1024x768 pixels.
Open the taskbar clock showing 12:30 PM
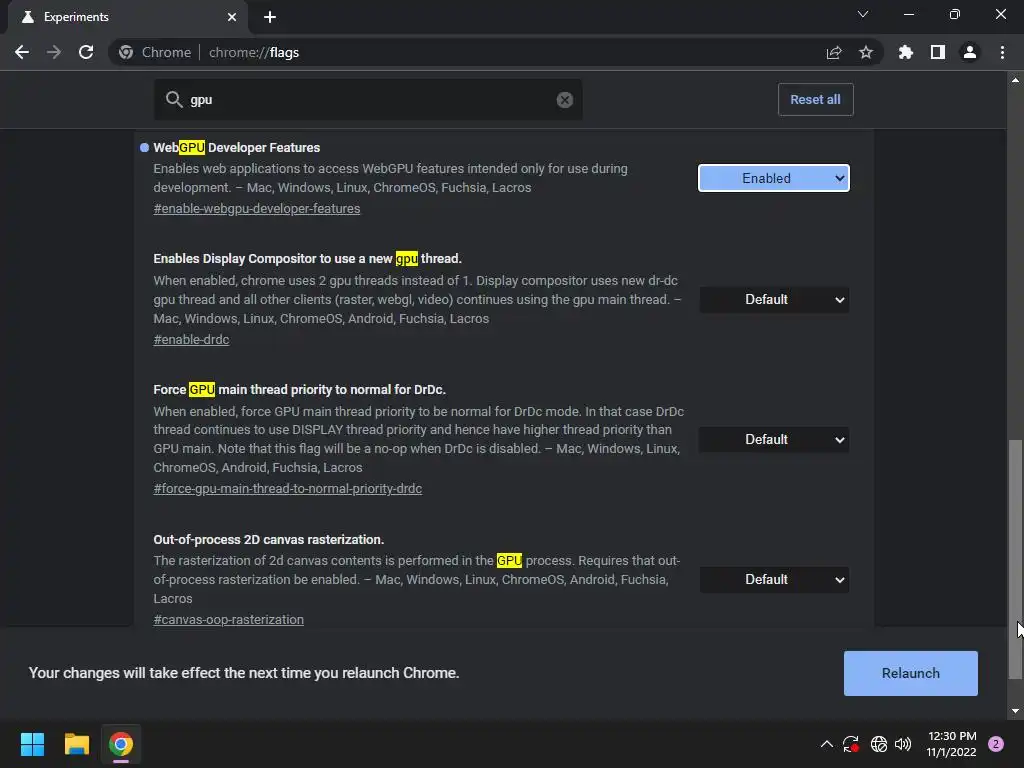coord(952,744)
